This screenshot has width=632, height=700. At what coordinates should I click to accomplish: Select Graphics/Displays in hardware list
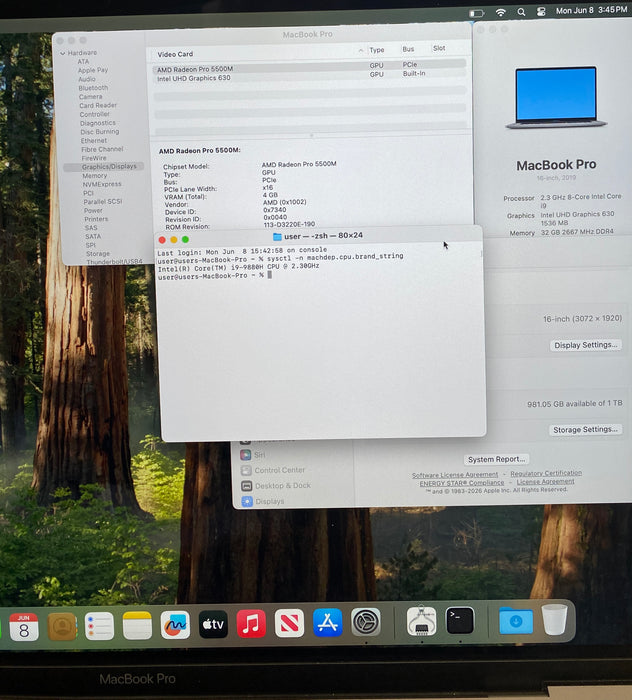tap(104, 167)
